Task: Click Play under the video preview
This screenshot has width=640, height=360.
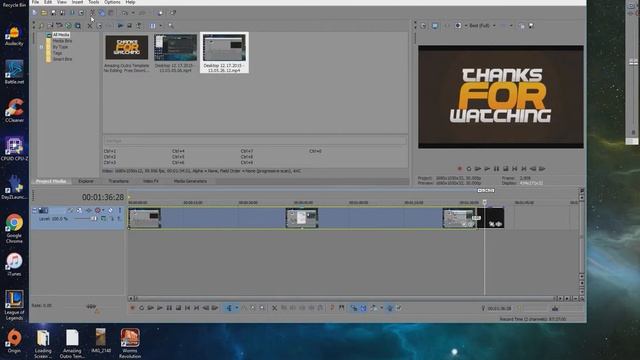Action: pyautogui.click(x=487, y=169)
